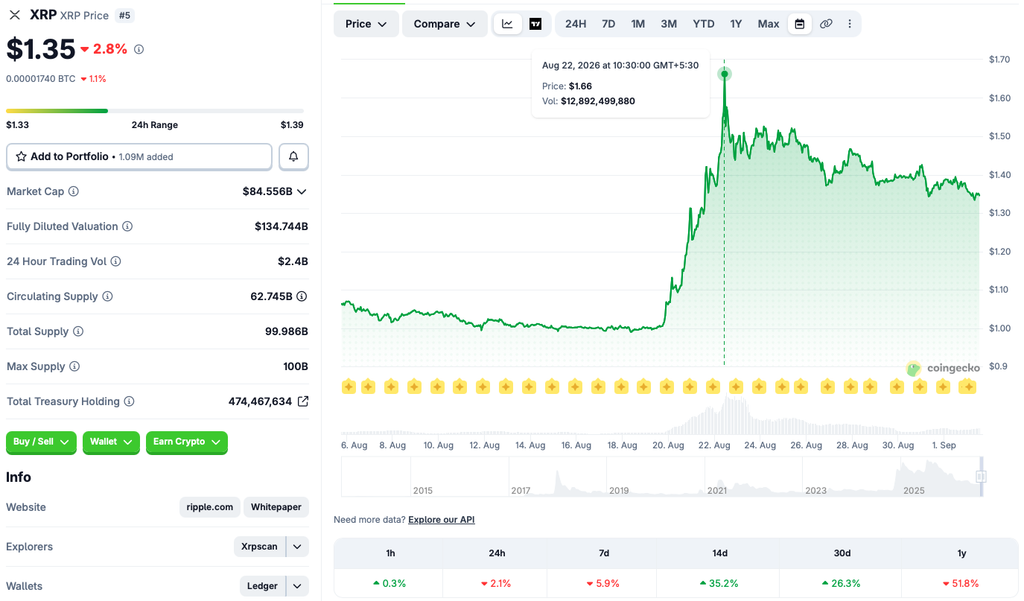
Task: Open Total Treasury Holding info icon
Action: tap(129, 401)
